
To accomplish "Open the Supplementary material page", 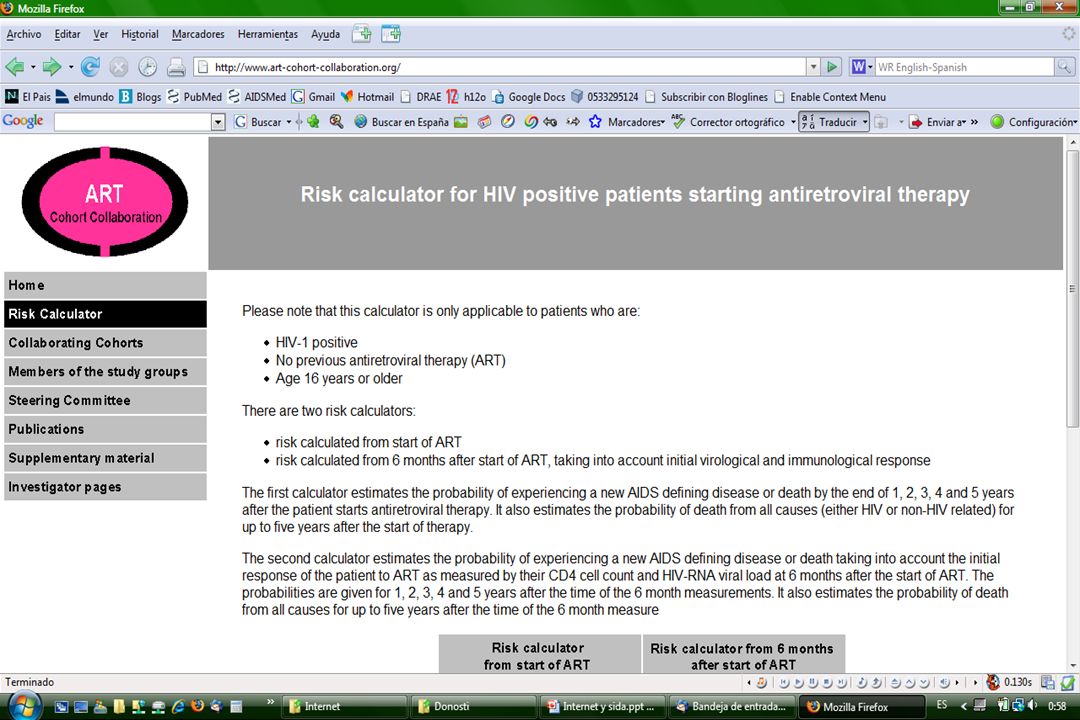I will [105, 458].
